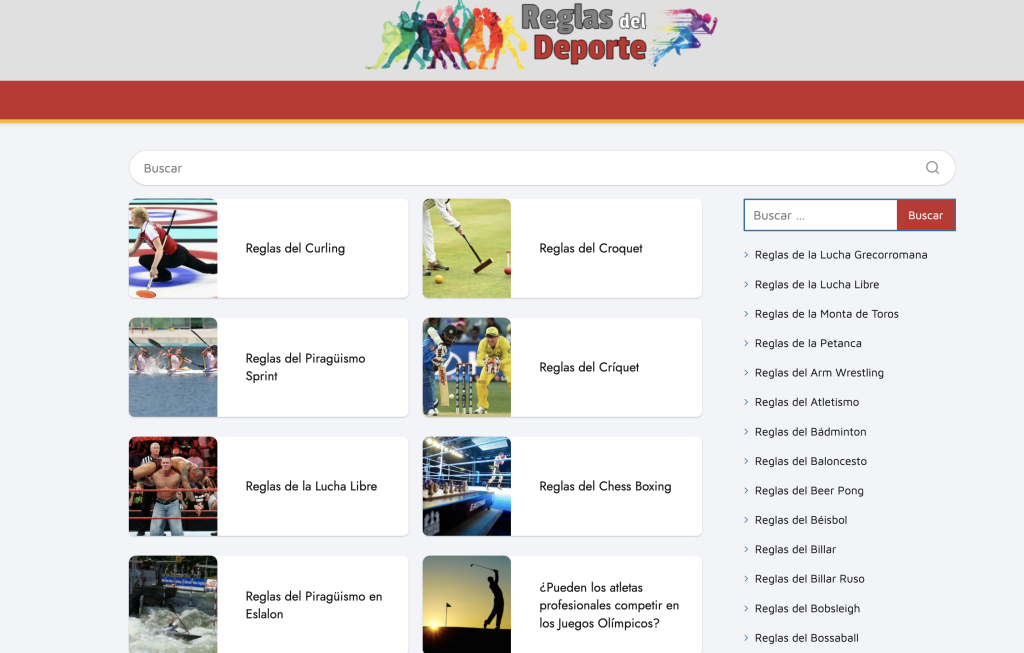Open the golfer silhouette thumbnail
The height and width of the screenshot is (653, 1024).
[x=466, y=604]
